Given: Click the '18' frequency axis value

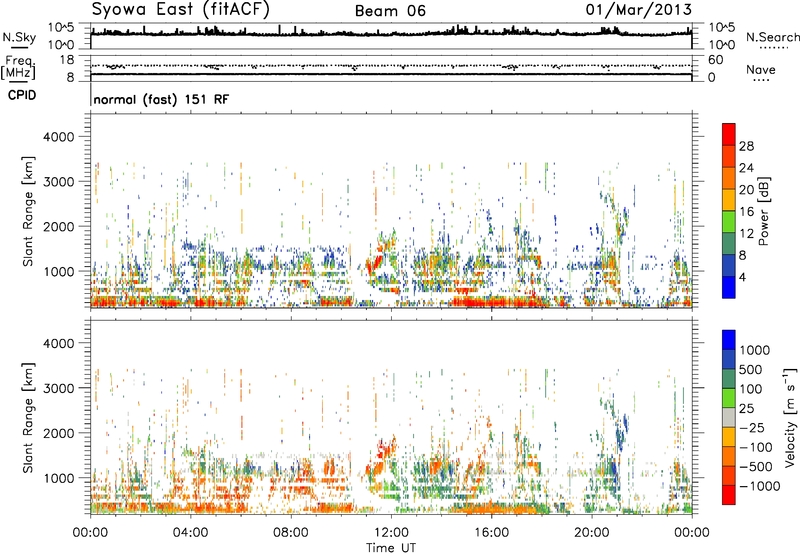Looking at the screenshot, I should (x=66, y=60).
